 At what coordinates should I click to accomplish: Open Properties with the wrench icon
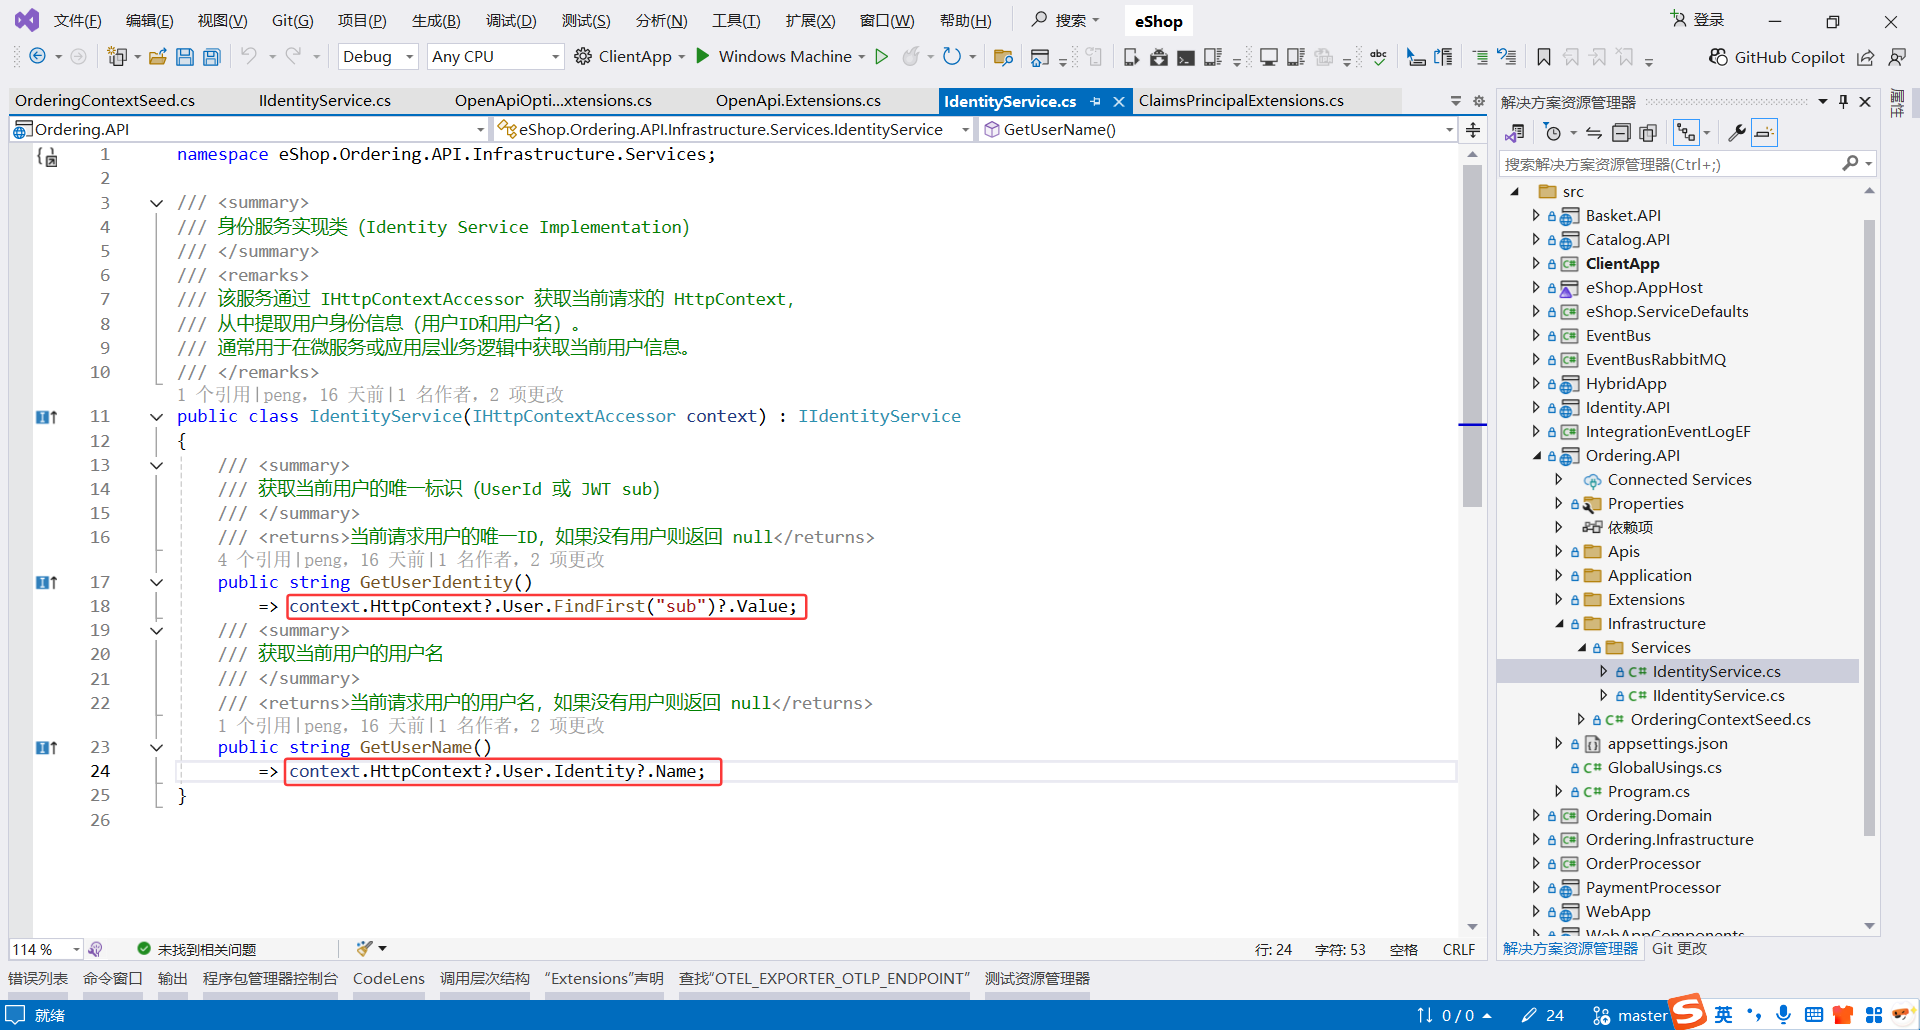point(1737,133)
